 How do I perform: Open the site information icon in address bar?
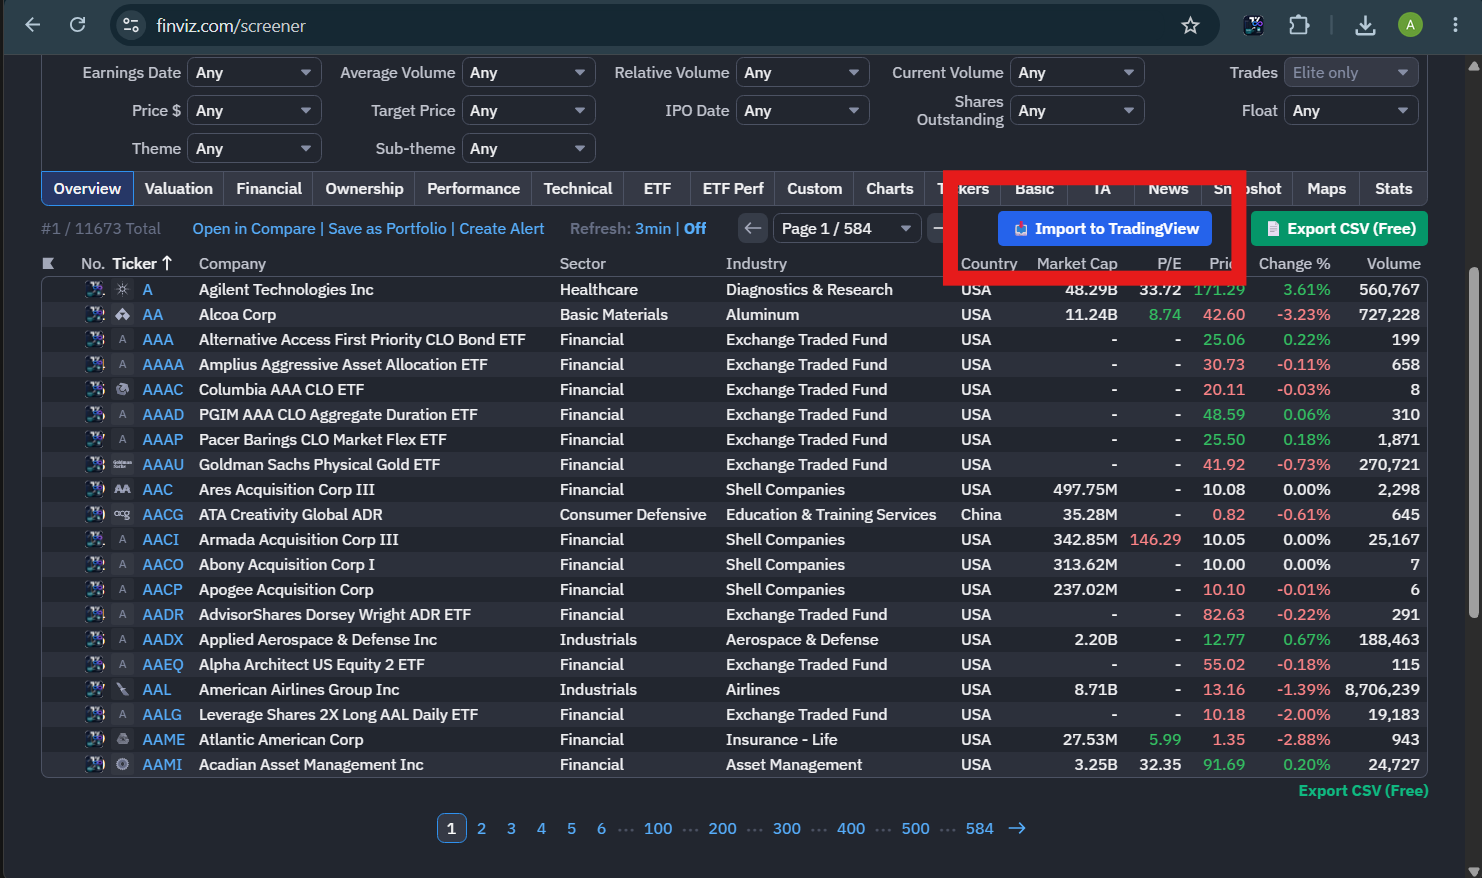(131, 25)
